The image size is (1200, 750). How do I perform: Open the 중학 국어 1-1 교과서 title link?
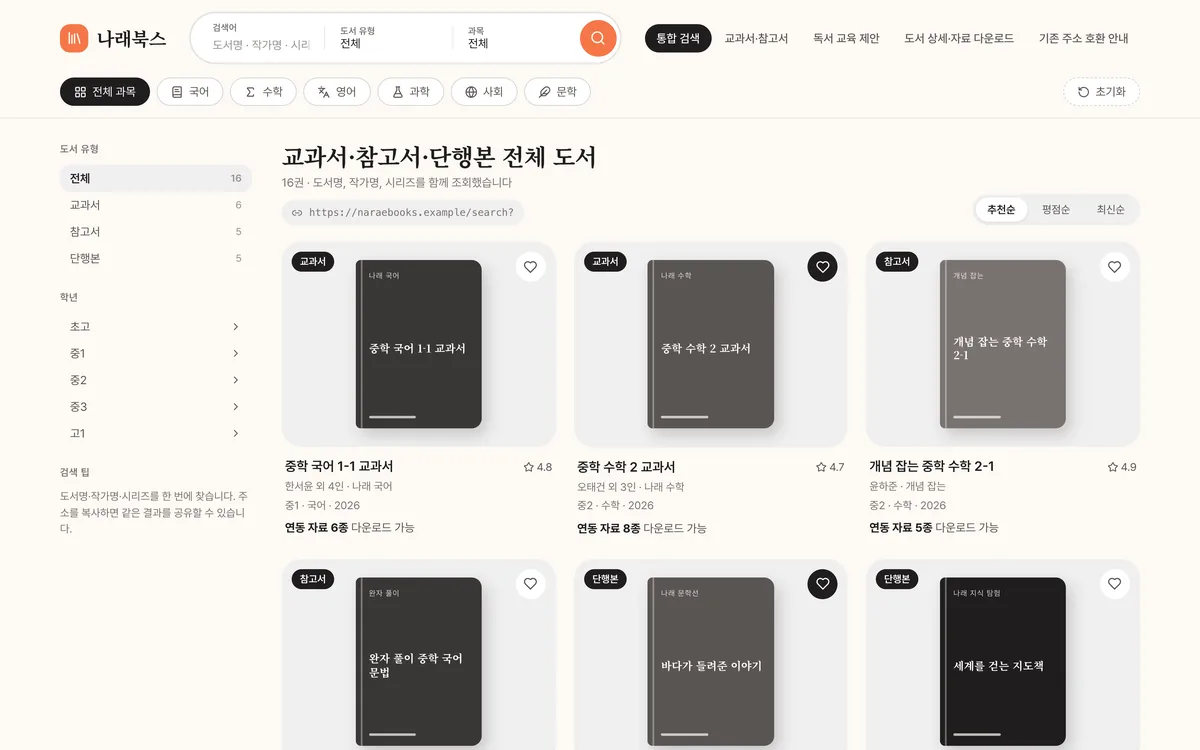click(339, 467)
